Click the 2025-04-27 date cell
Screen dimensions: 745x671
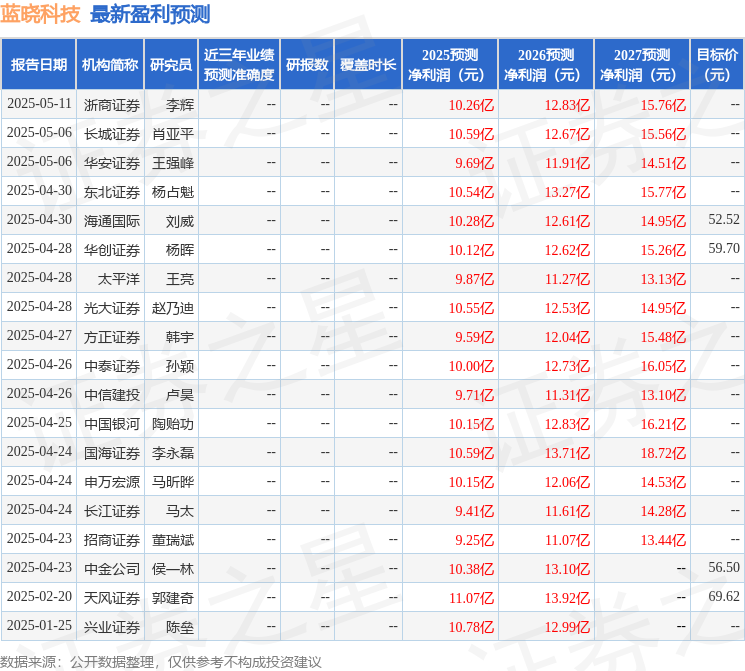[39, 336]
